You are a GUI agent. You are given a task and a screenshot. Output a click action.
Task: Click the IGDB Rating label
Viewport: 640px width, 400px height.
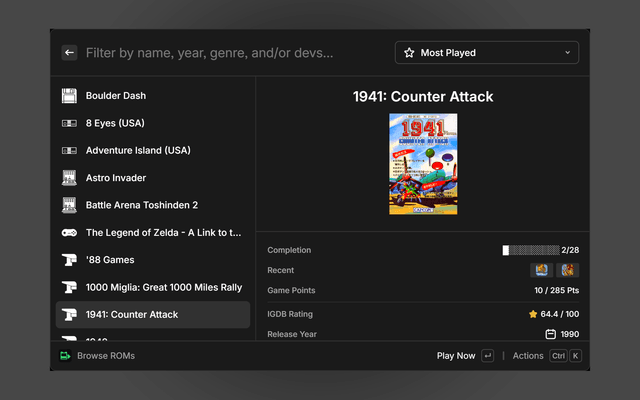click(x=290, y=314)
